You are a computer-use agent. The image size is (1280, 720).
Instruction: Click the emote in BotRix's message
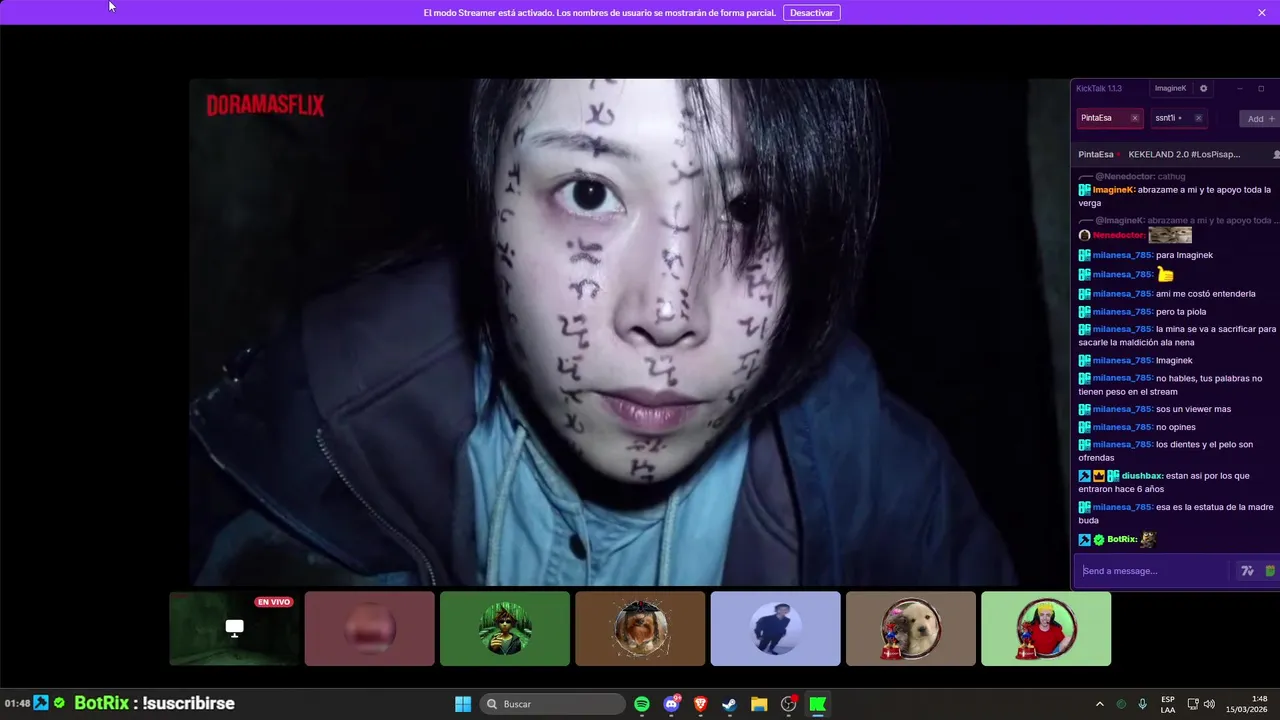[1148, 539]
